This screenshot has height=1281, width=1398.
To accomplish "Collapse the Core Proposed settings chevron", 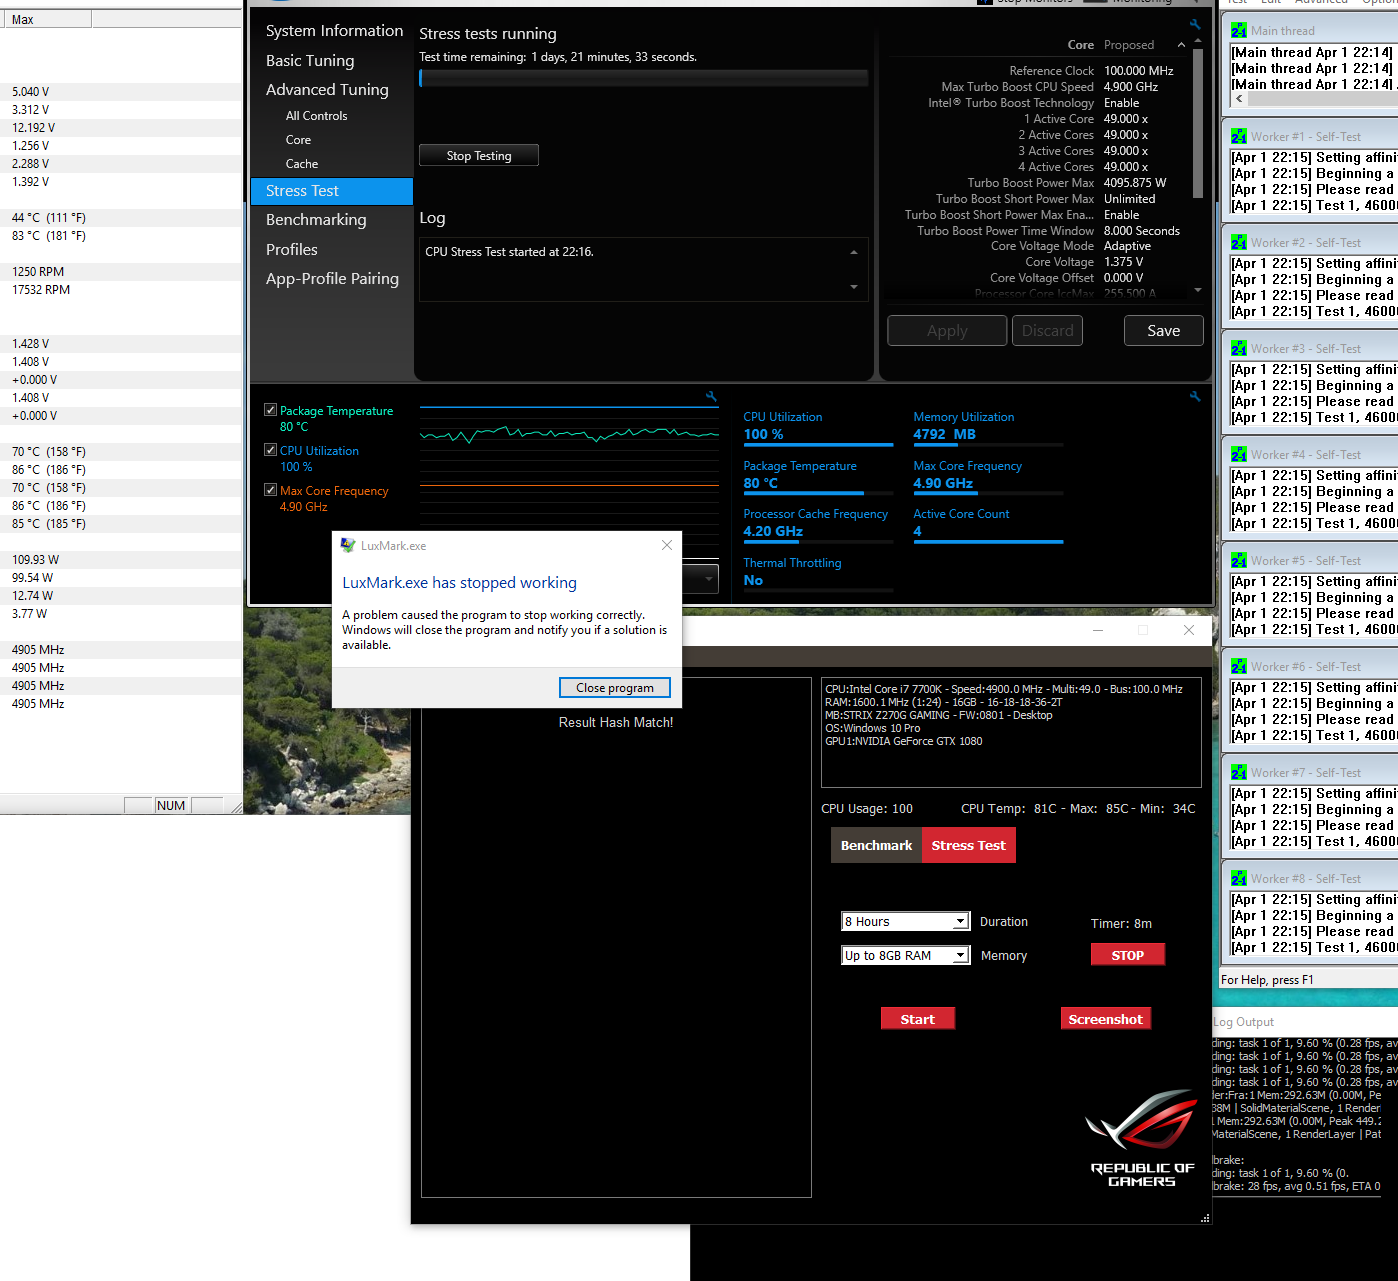I will click(1181, 45).
